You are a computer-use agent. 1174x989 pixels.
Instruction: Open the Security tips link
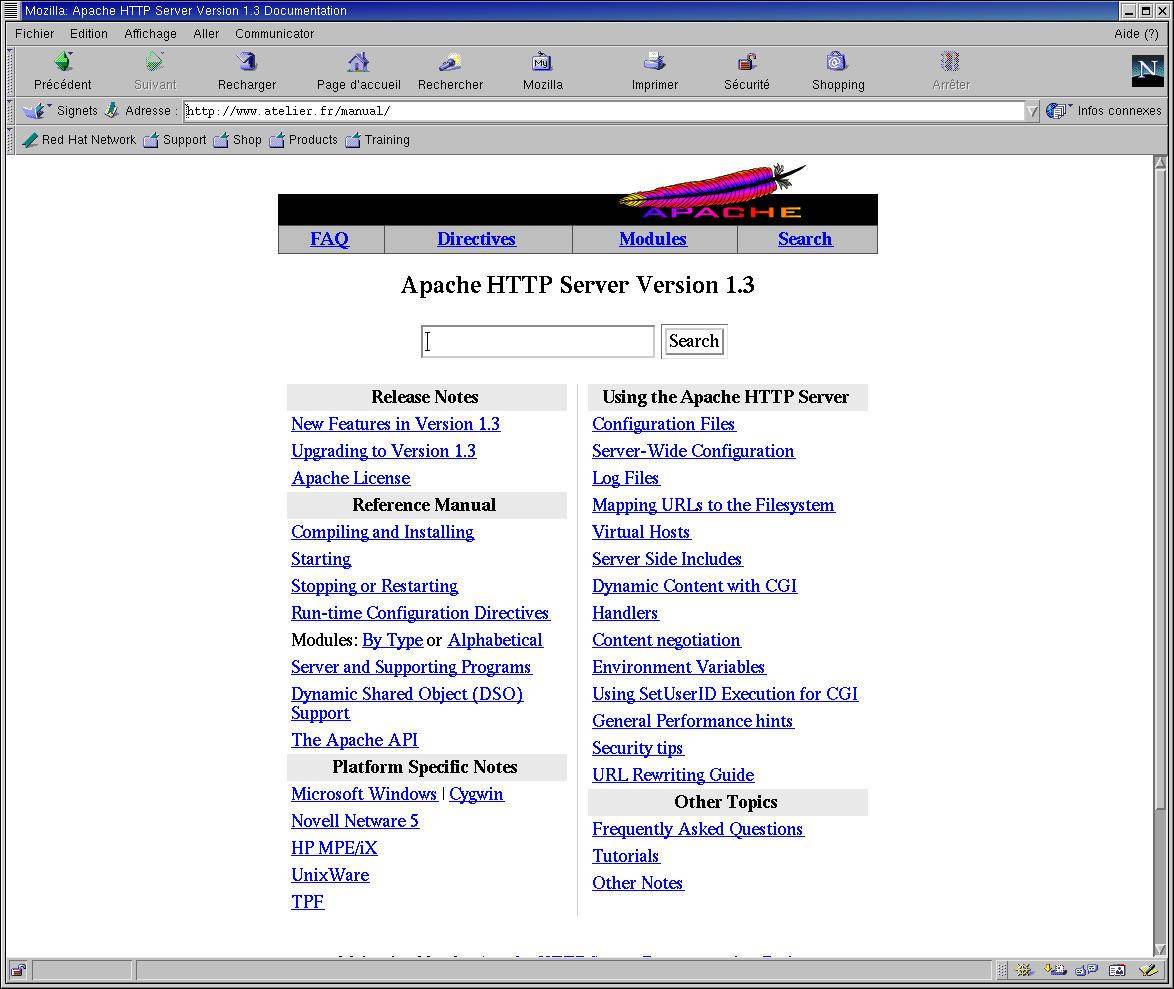tap(638, 748)
